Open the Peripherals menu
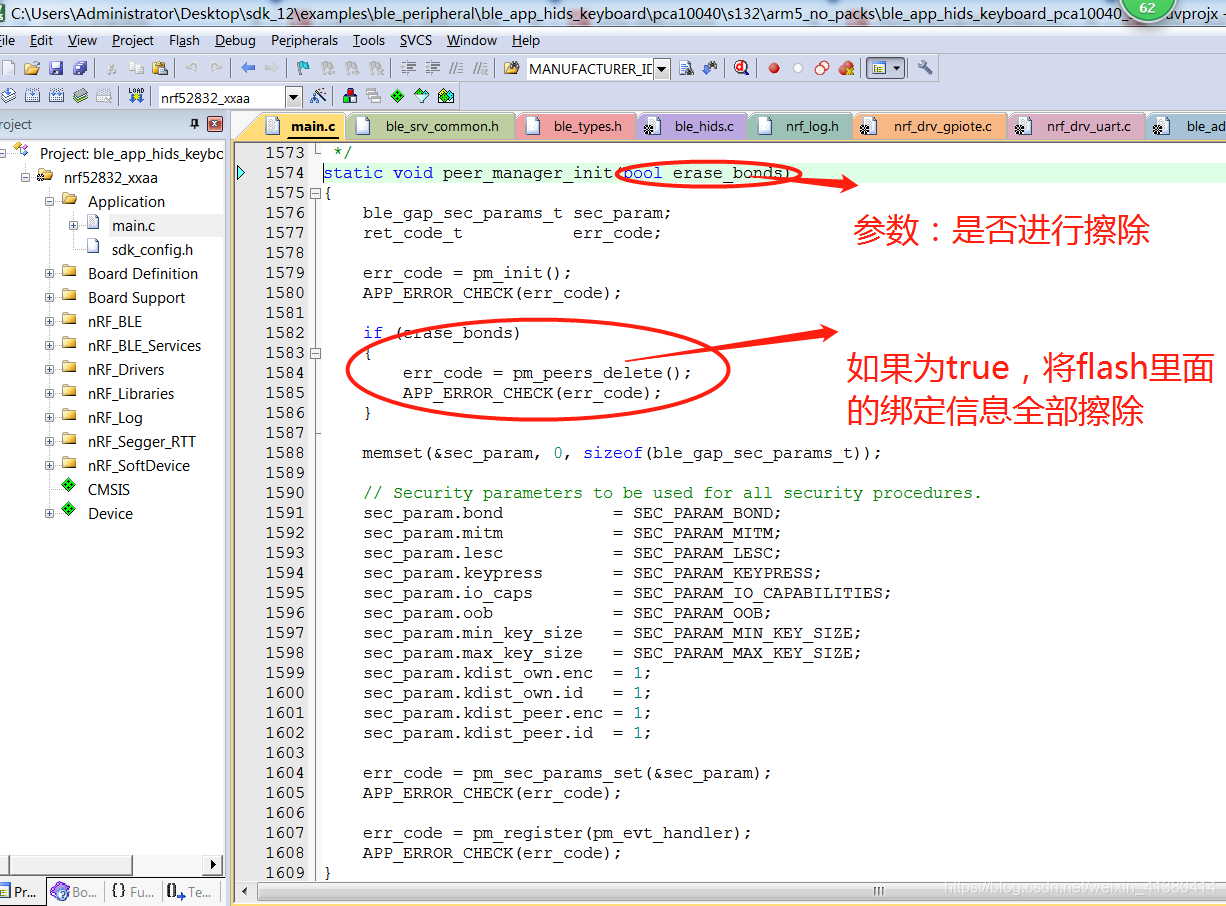The width and height of the screenshot is (1226, 906). point(304,40)
